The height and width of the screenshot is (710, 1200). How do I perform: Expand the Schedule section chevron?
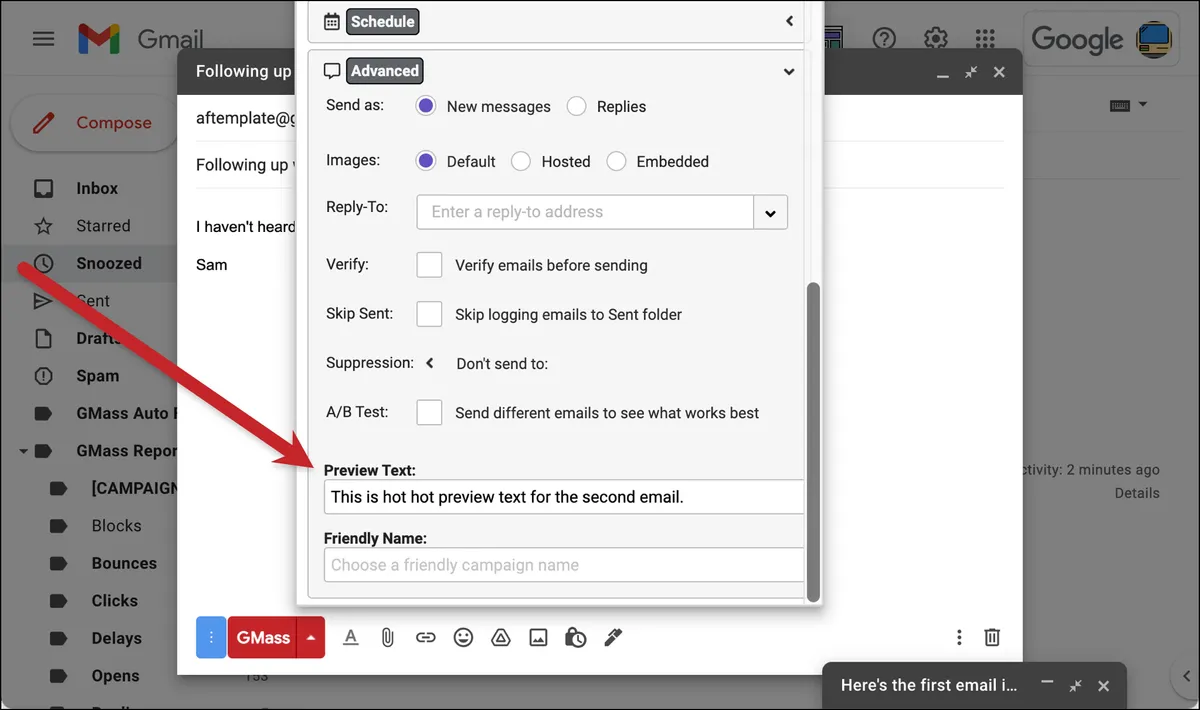(789, 20)
